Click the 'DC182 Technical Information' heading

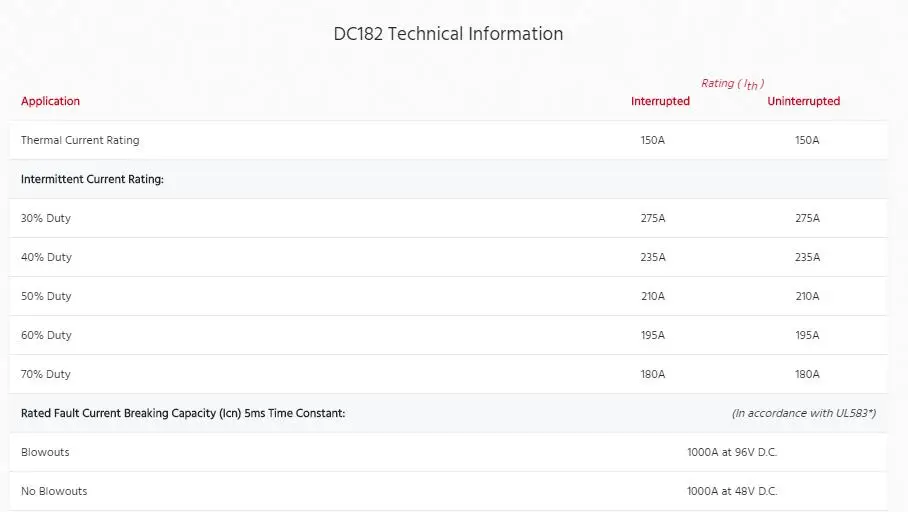coord(448,34)
